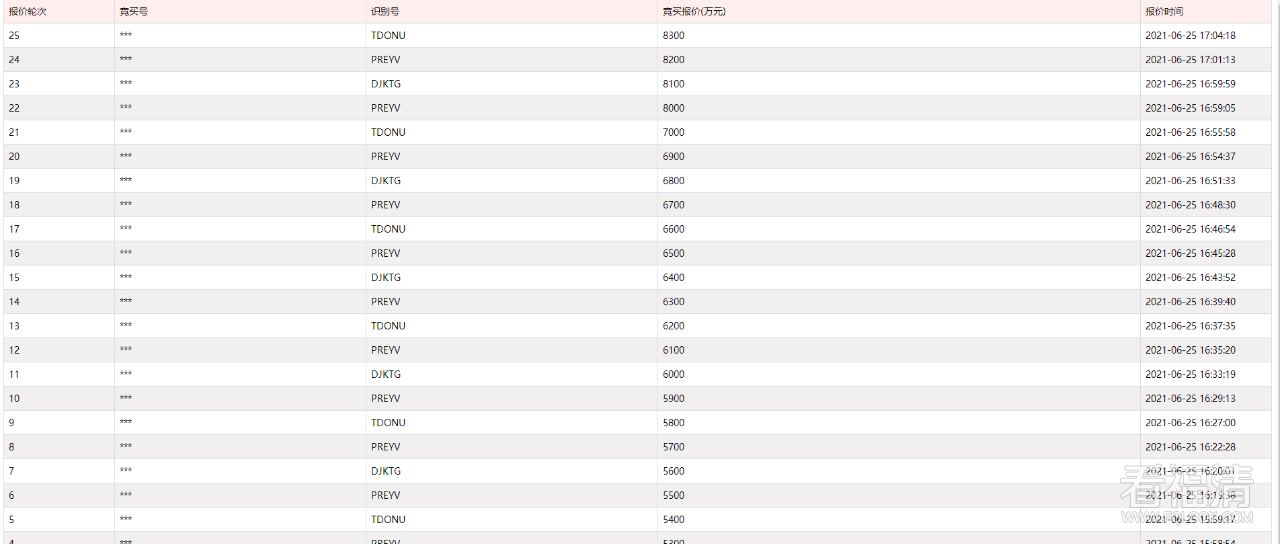The height and width of the screenshot is (544, 1280).
Task: Click round number 15 in first column
Action: pos(14,278)
